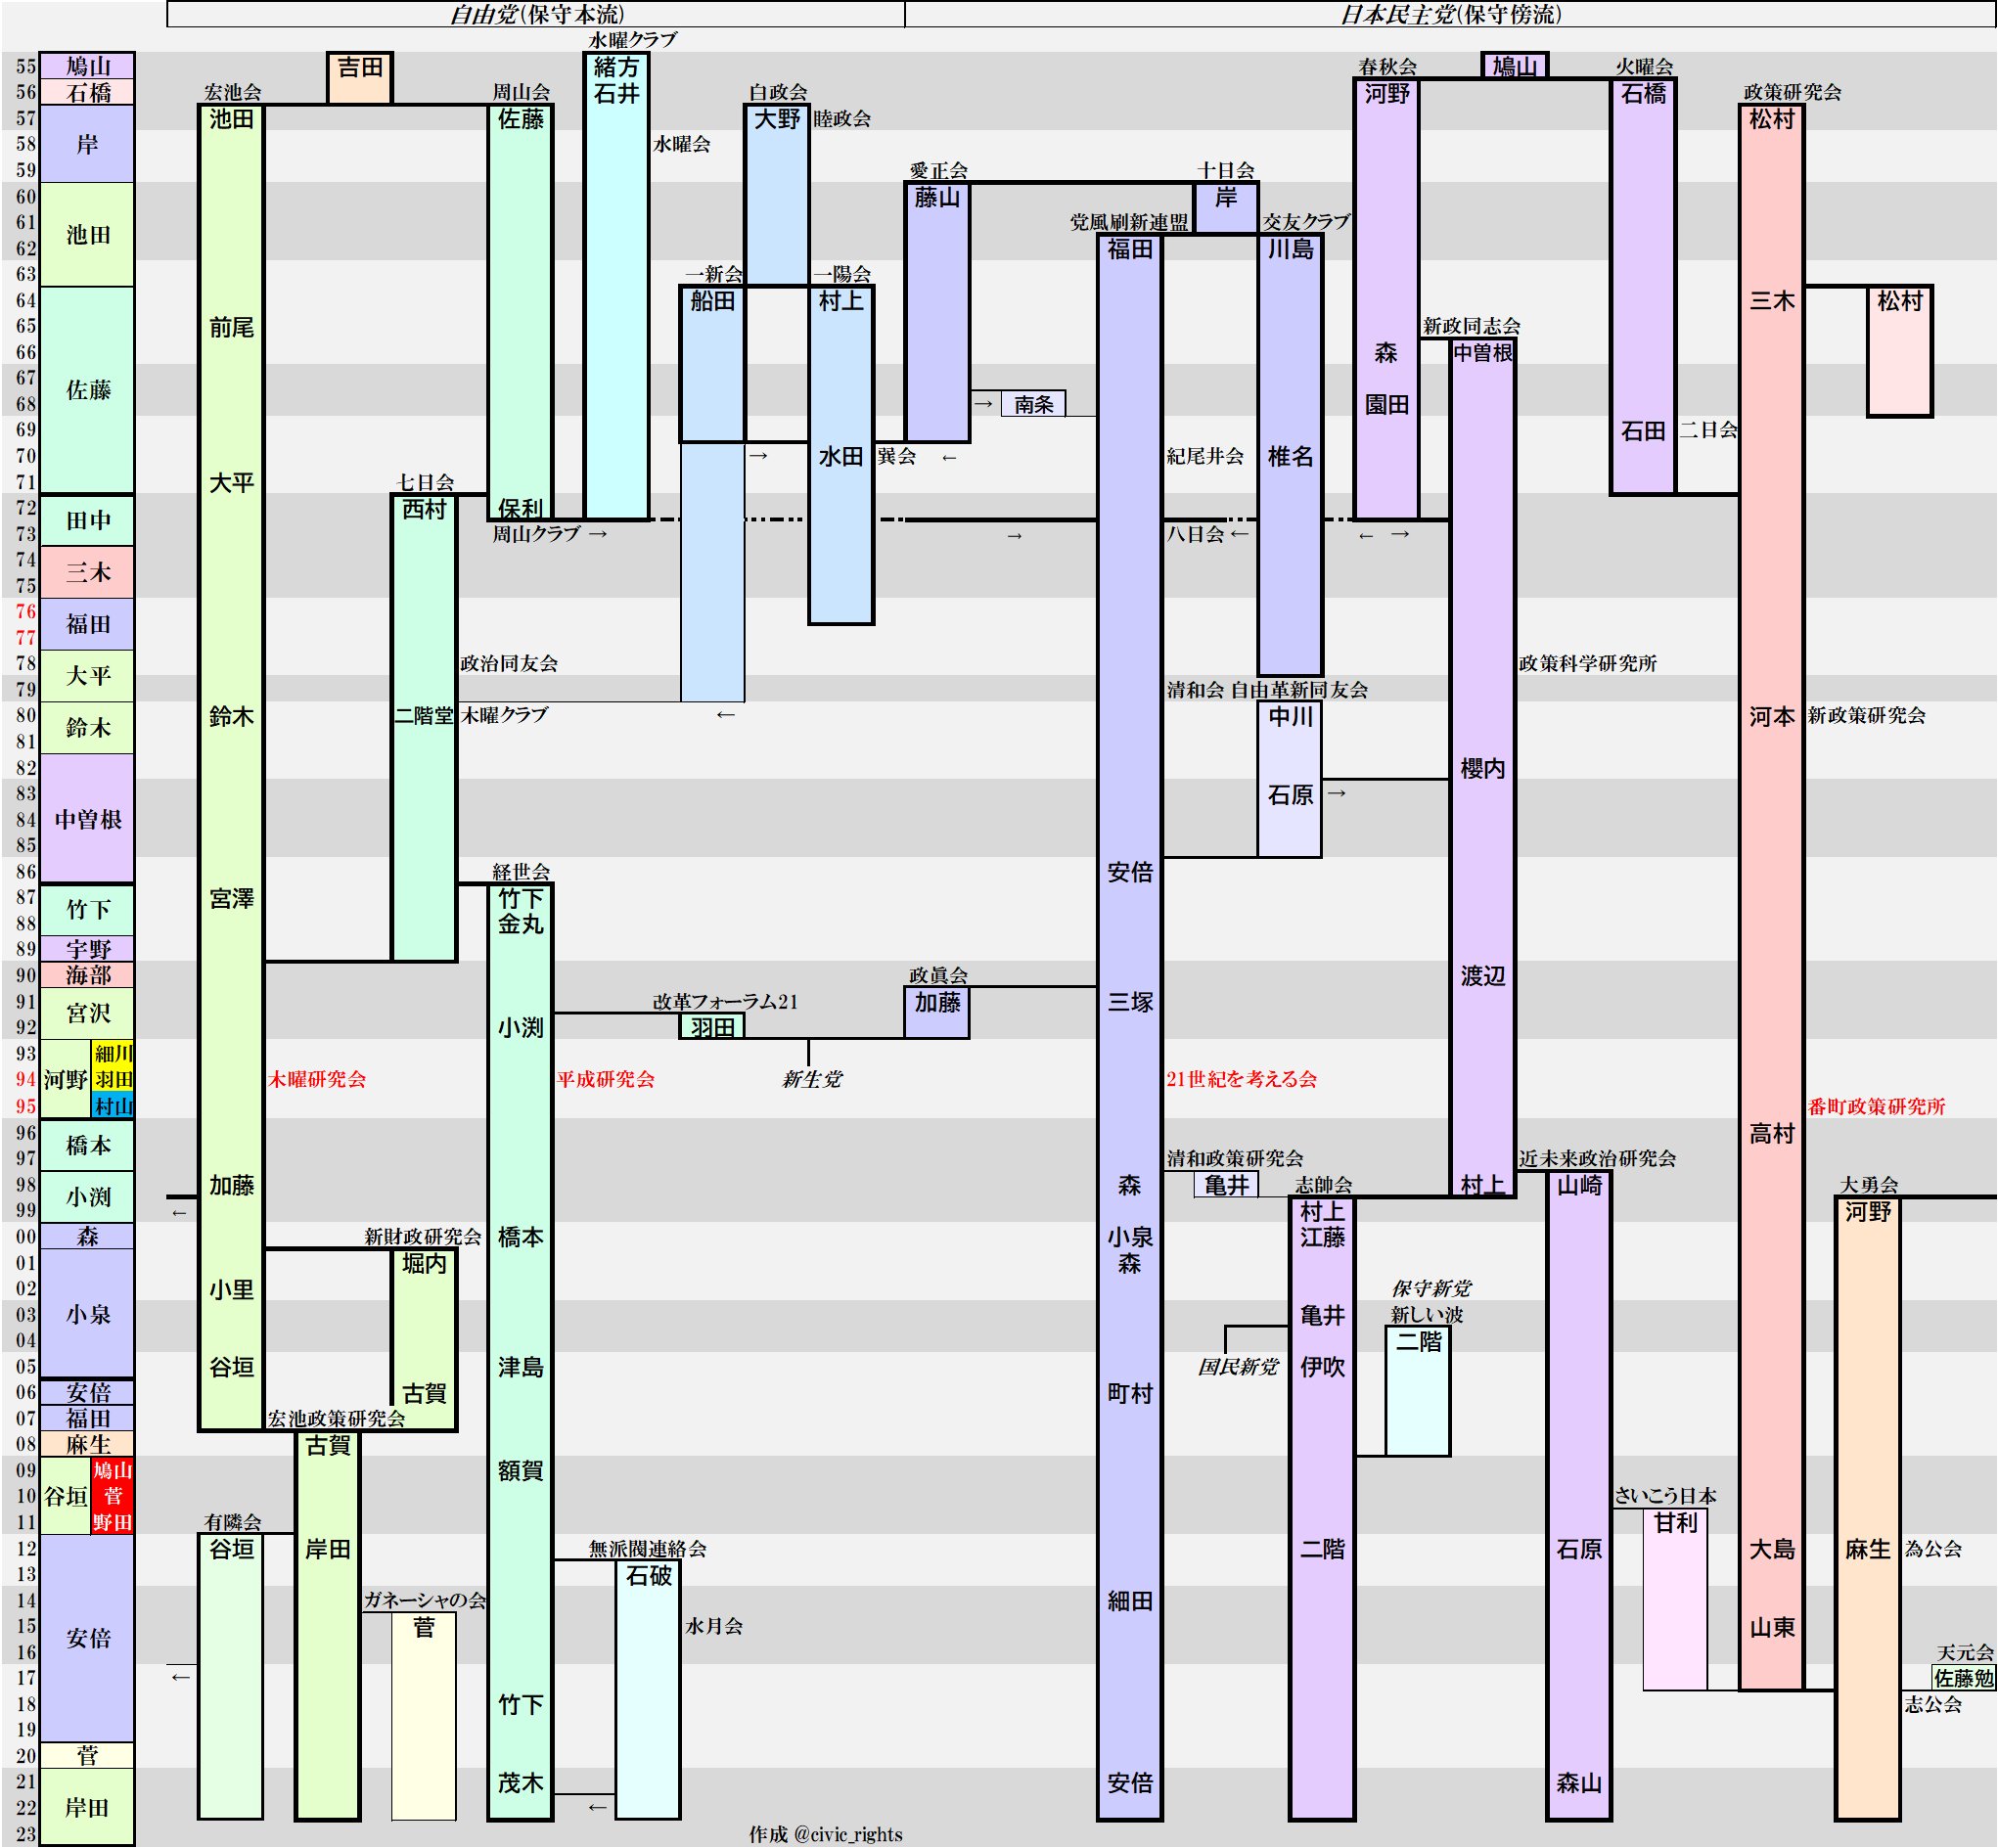Screen dimensions: 1998x1848
Task: Click the 吉田 box at top
Action: (360, 77)
